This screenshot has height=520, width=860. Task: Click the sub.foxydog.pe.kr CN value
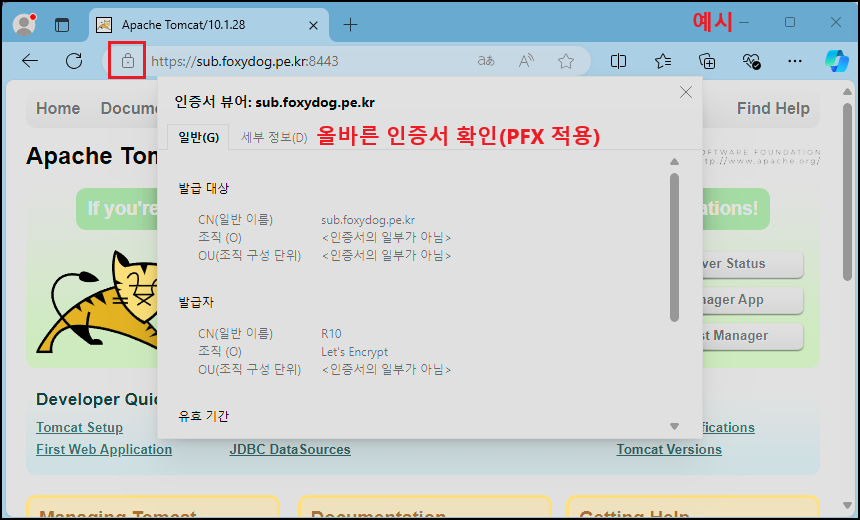pos(368,220)
